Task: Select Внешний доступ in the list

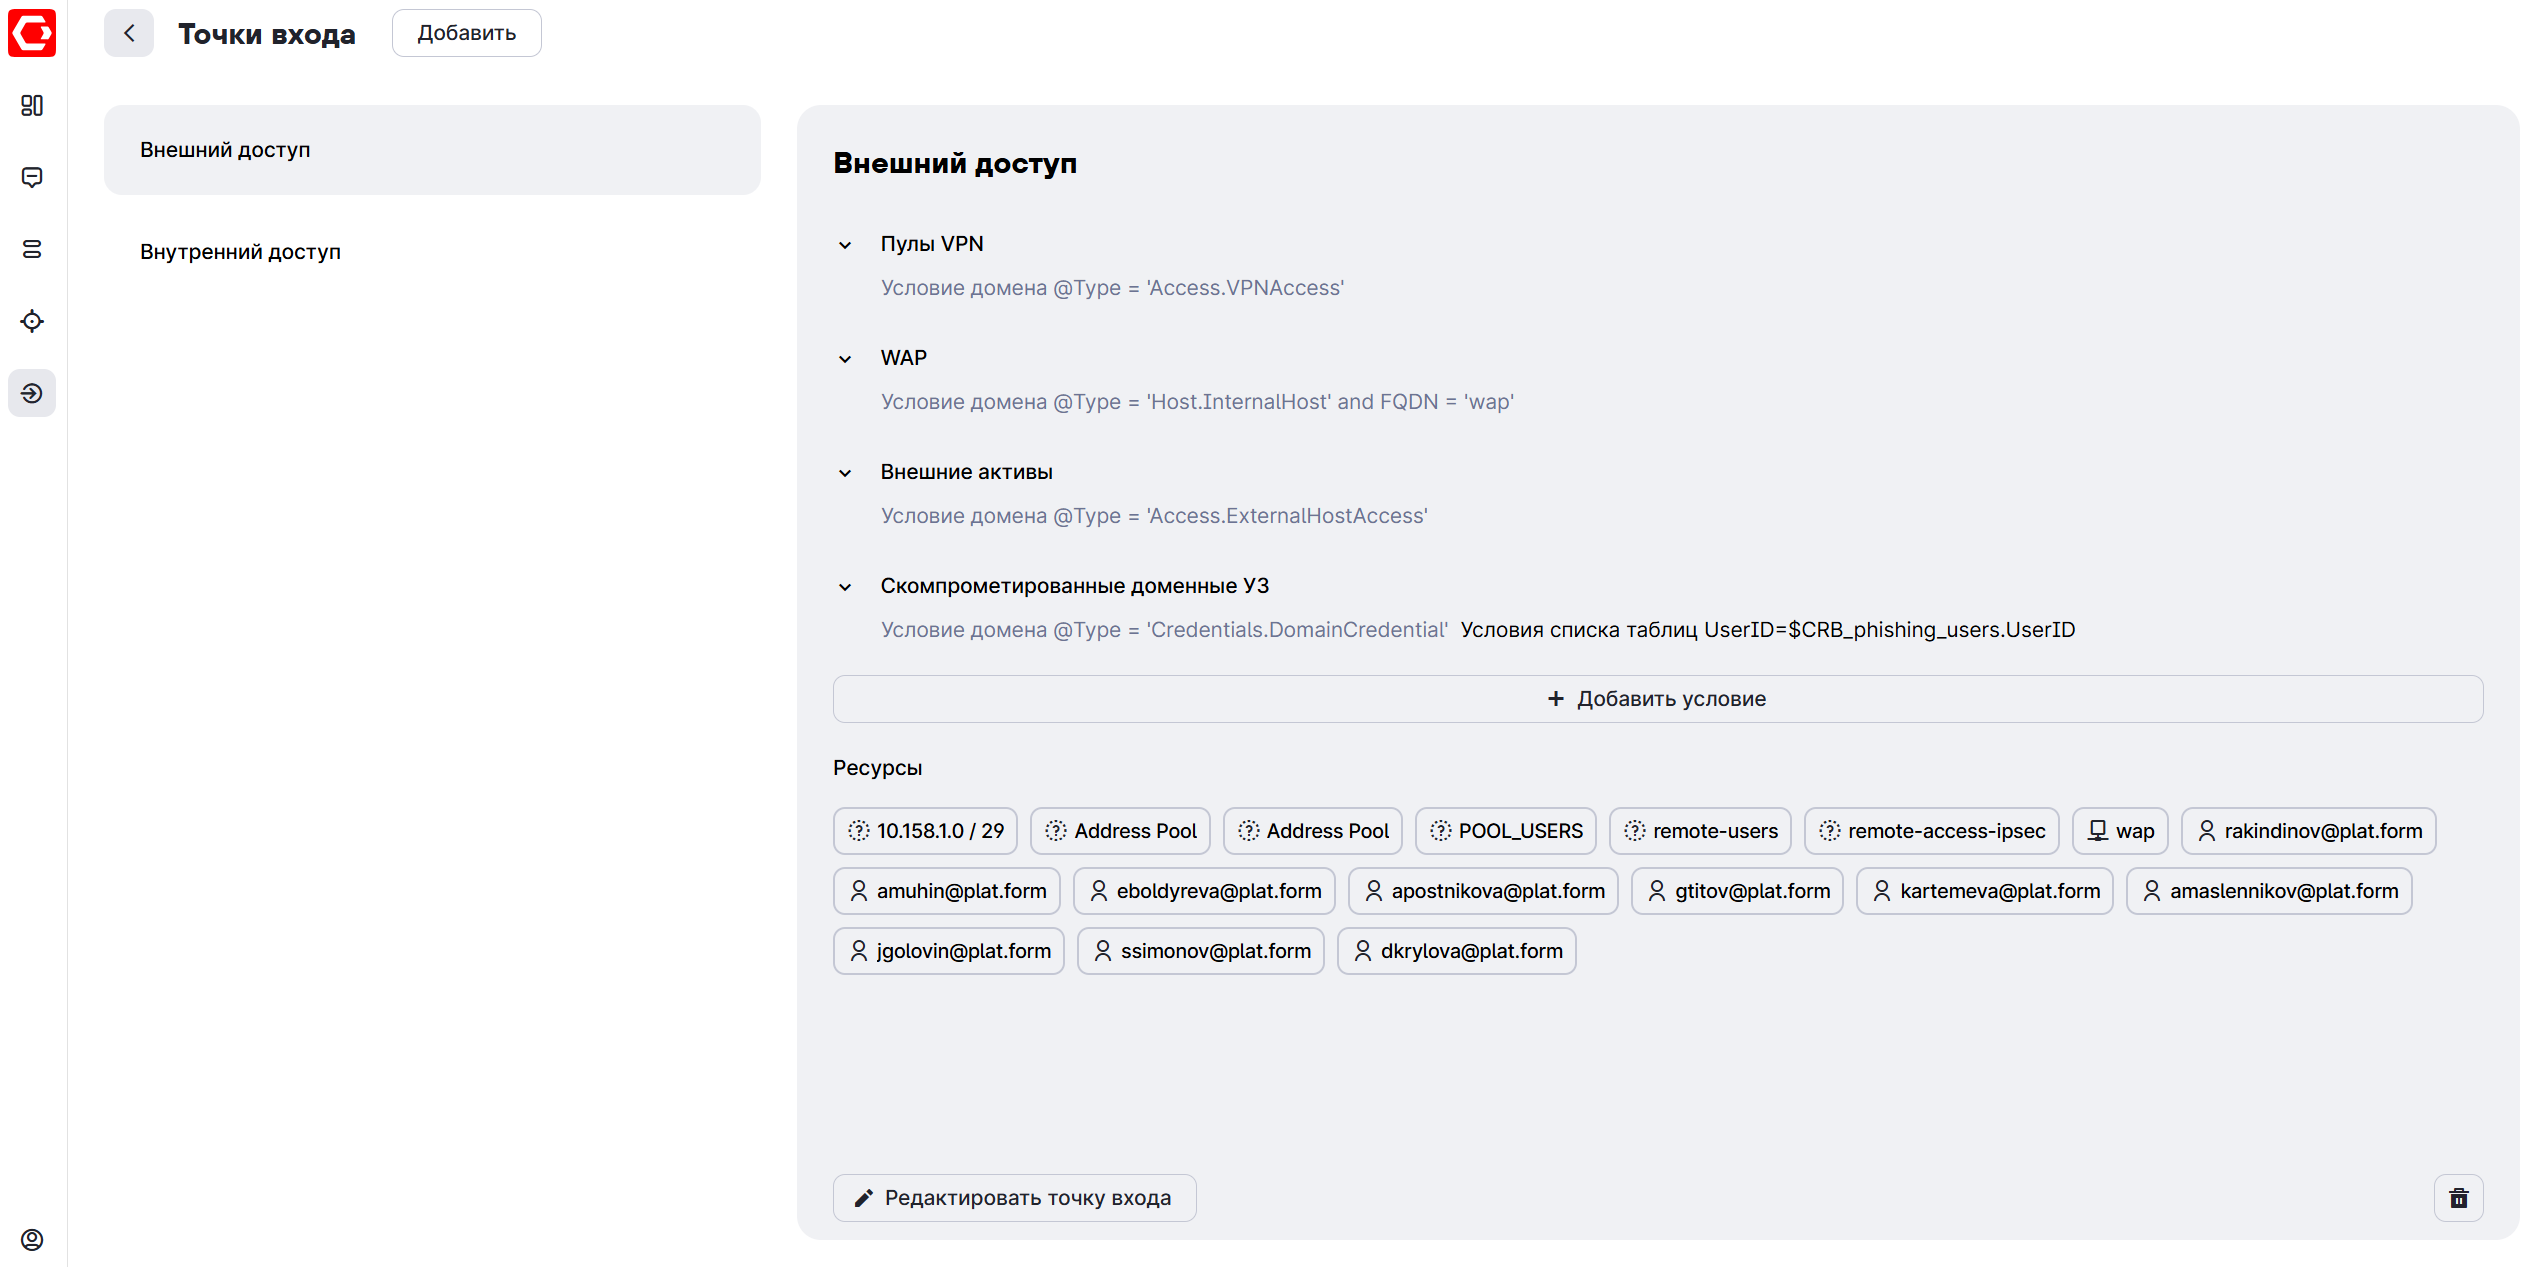Action: click(432, 150)
